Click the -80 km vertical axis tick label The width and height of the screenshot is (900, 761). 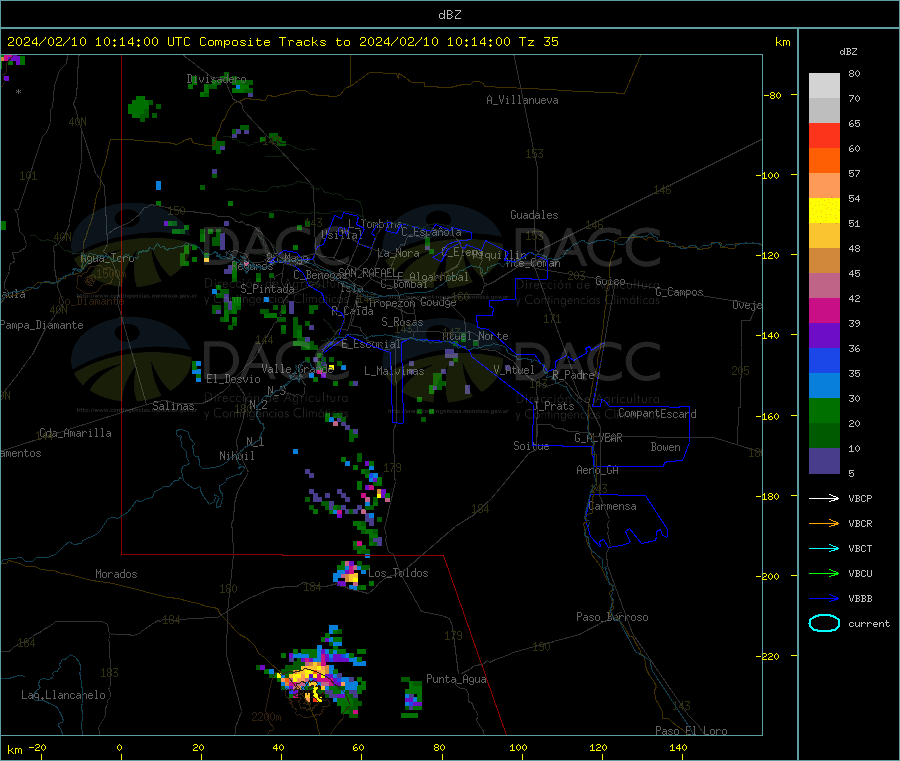(x=772, y=95)
